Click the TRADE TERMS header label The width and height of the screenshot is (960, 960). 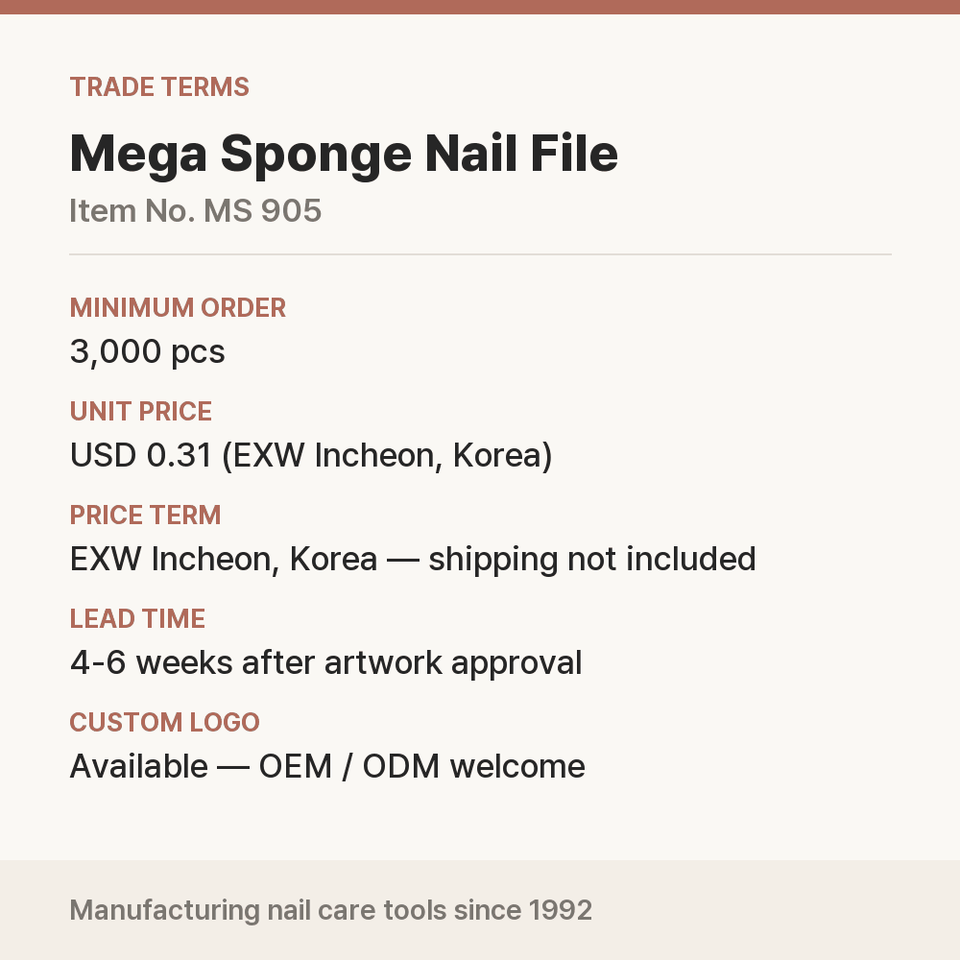(159, 87)
